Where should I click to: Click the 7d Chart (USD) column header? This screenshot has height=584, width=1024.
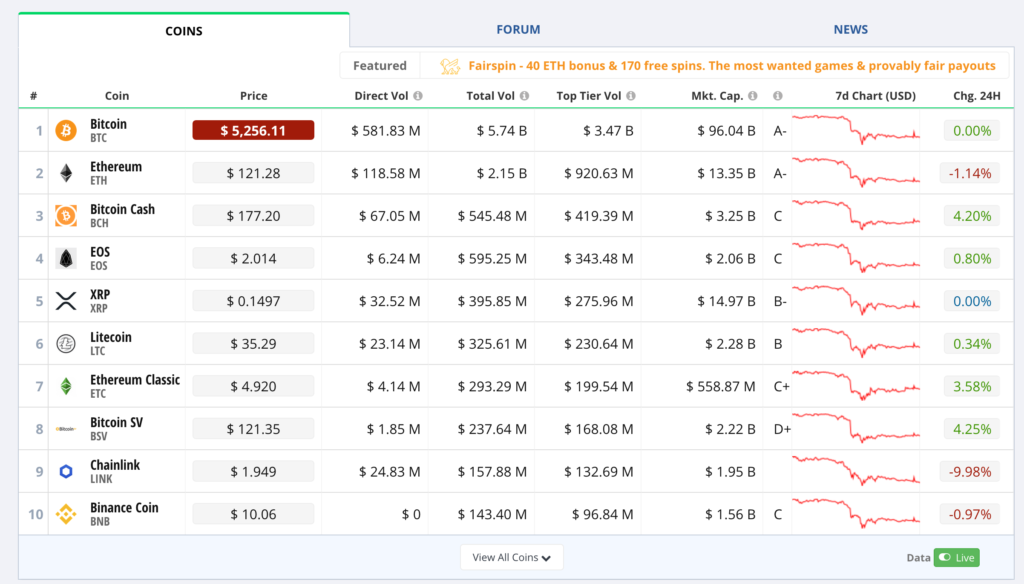[875, 96]
